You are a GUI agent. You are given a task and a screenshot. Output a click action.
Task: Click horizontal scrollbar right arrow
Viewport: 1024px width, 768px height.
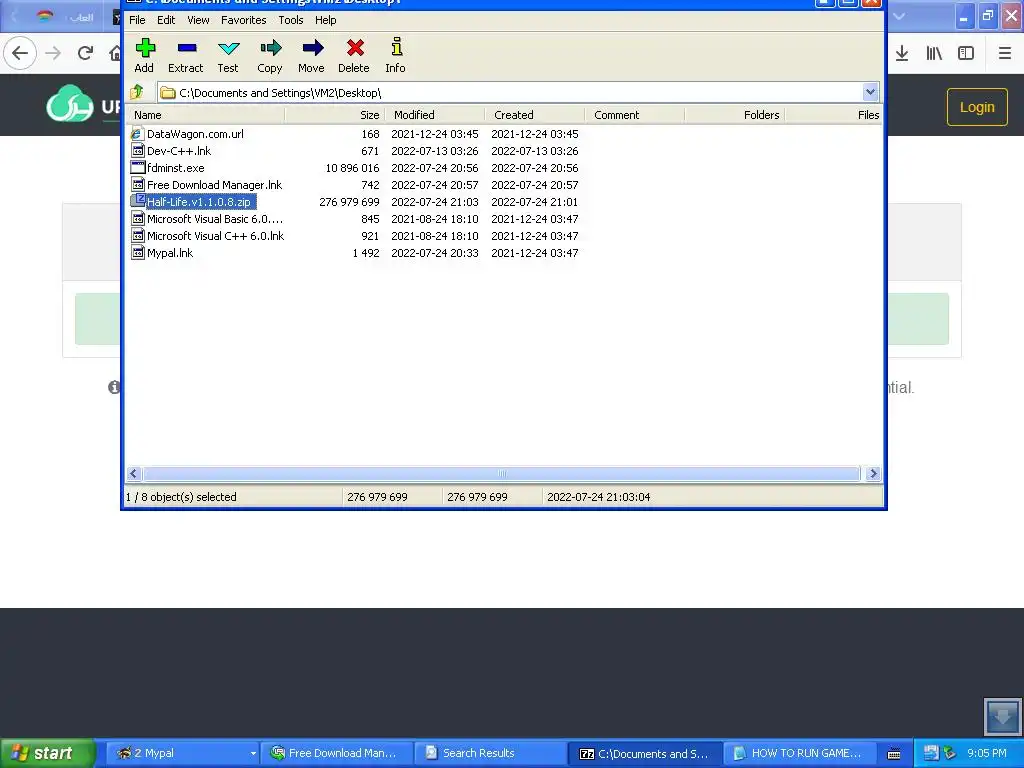point(873,473)
